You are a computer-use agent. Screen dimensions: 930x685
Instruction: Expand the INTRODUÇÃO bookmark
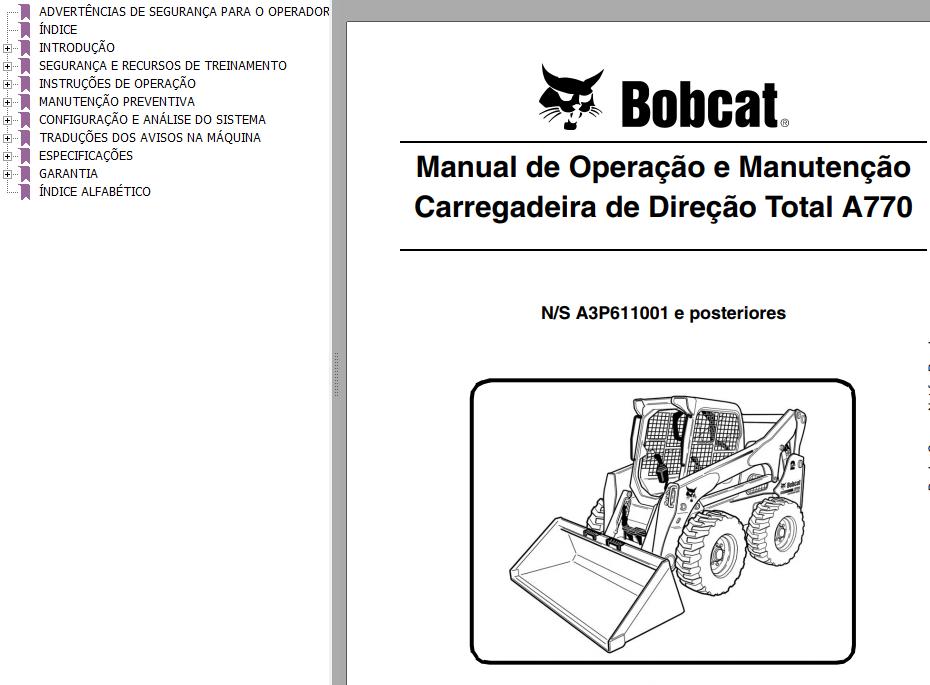click(x=7, y=48)
